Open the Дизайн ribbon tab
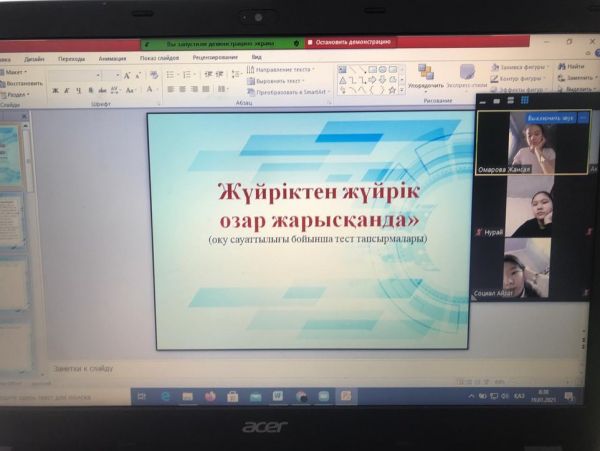 [35, 58]
